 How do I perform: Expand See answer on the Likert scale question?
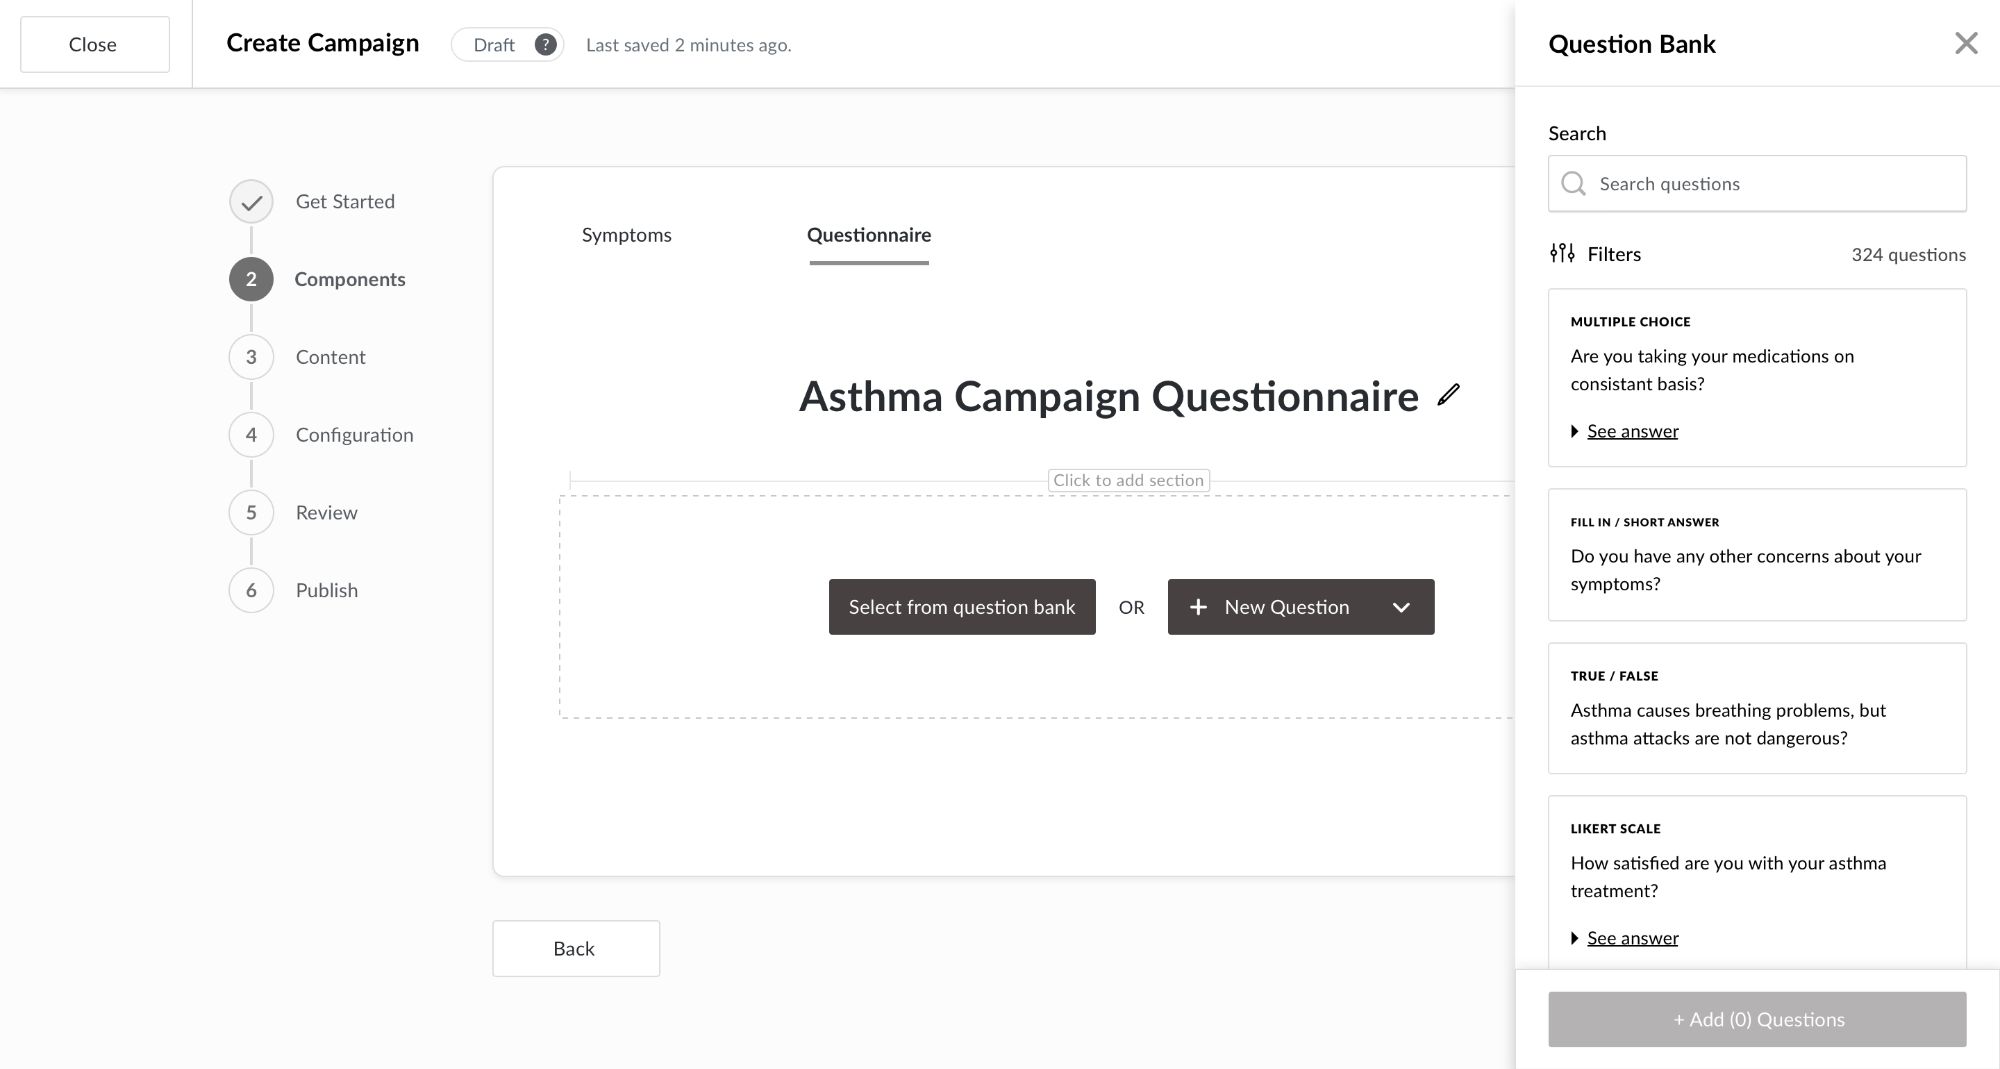1631,937
